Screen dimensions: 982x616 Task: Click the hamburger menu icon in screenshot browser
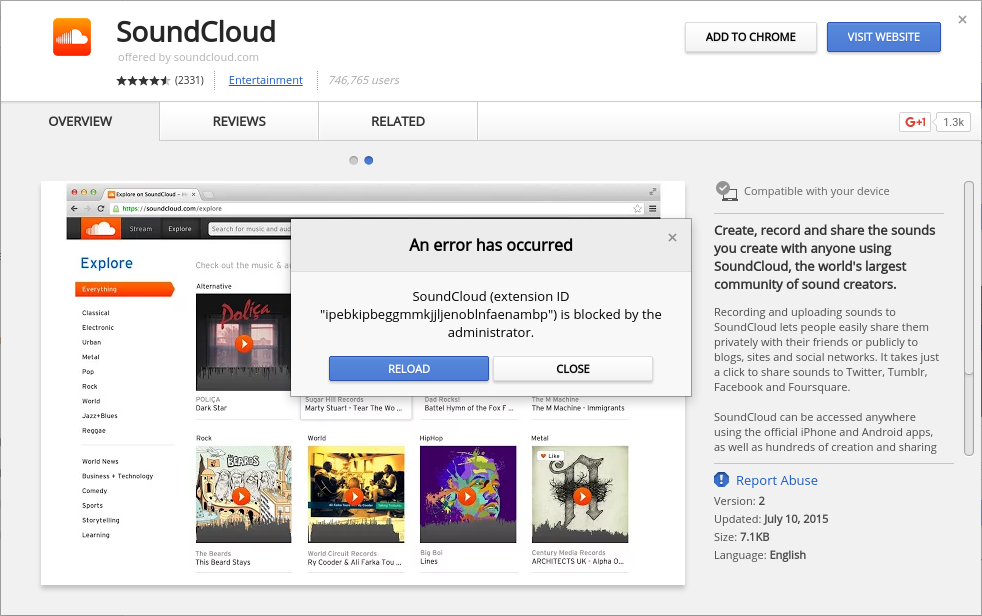click(x=653, y=208)
